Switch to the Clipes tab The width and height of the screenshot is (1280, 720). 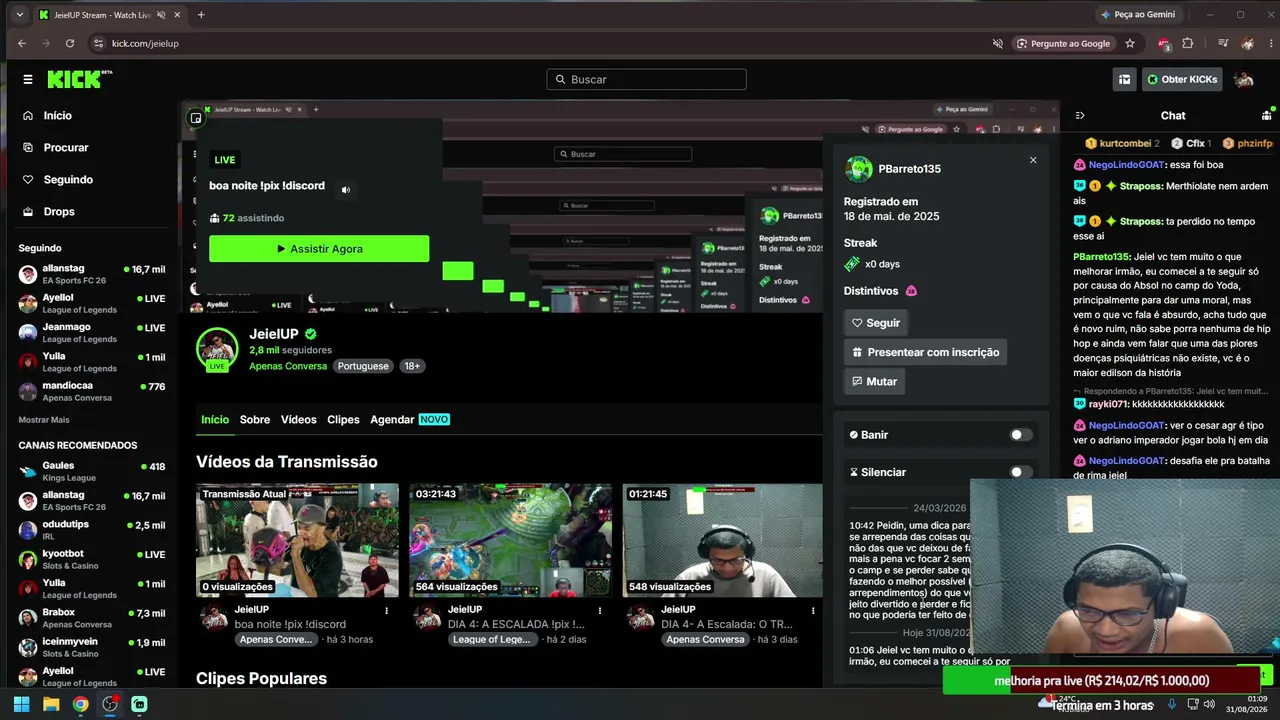[343, 420]
